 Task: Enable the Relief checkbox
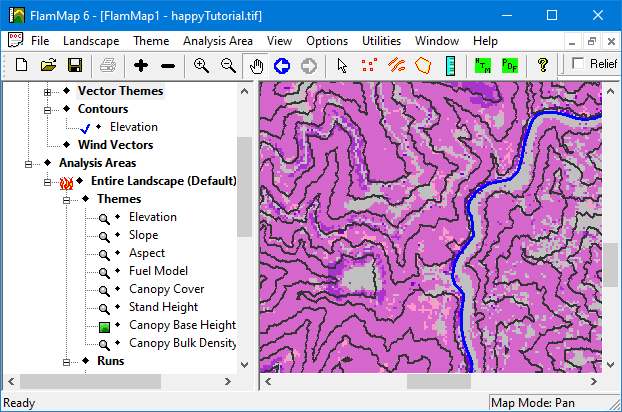point(578,63)
